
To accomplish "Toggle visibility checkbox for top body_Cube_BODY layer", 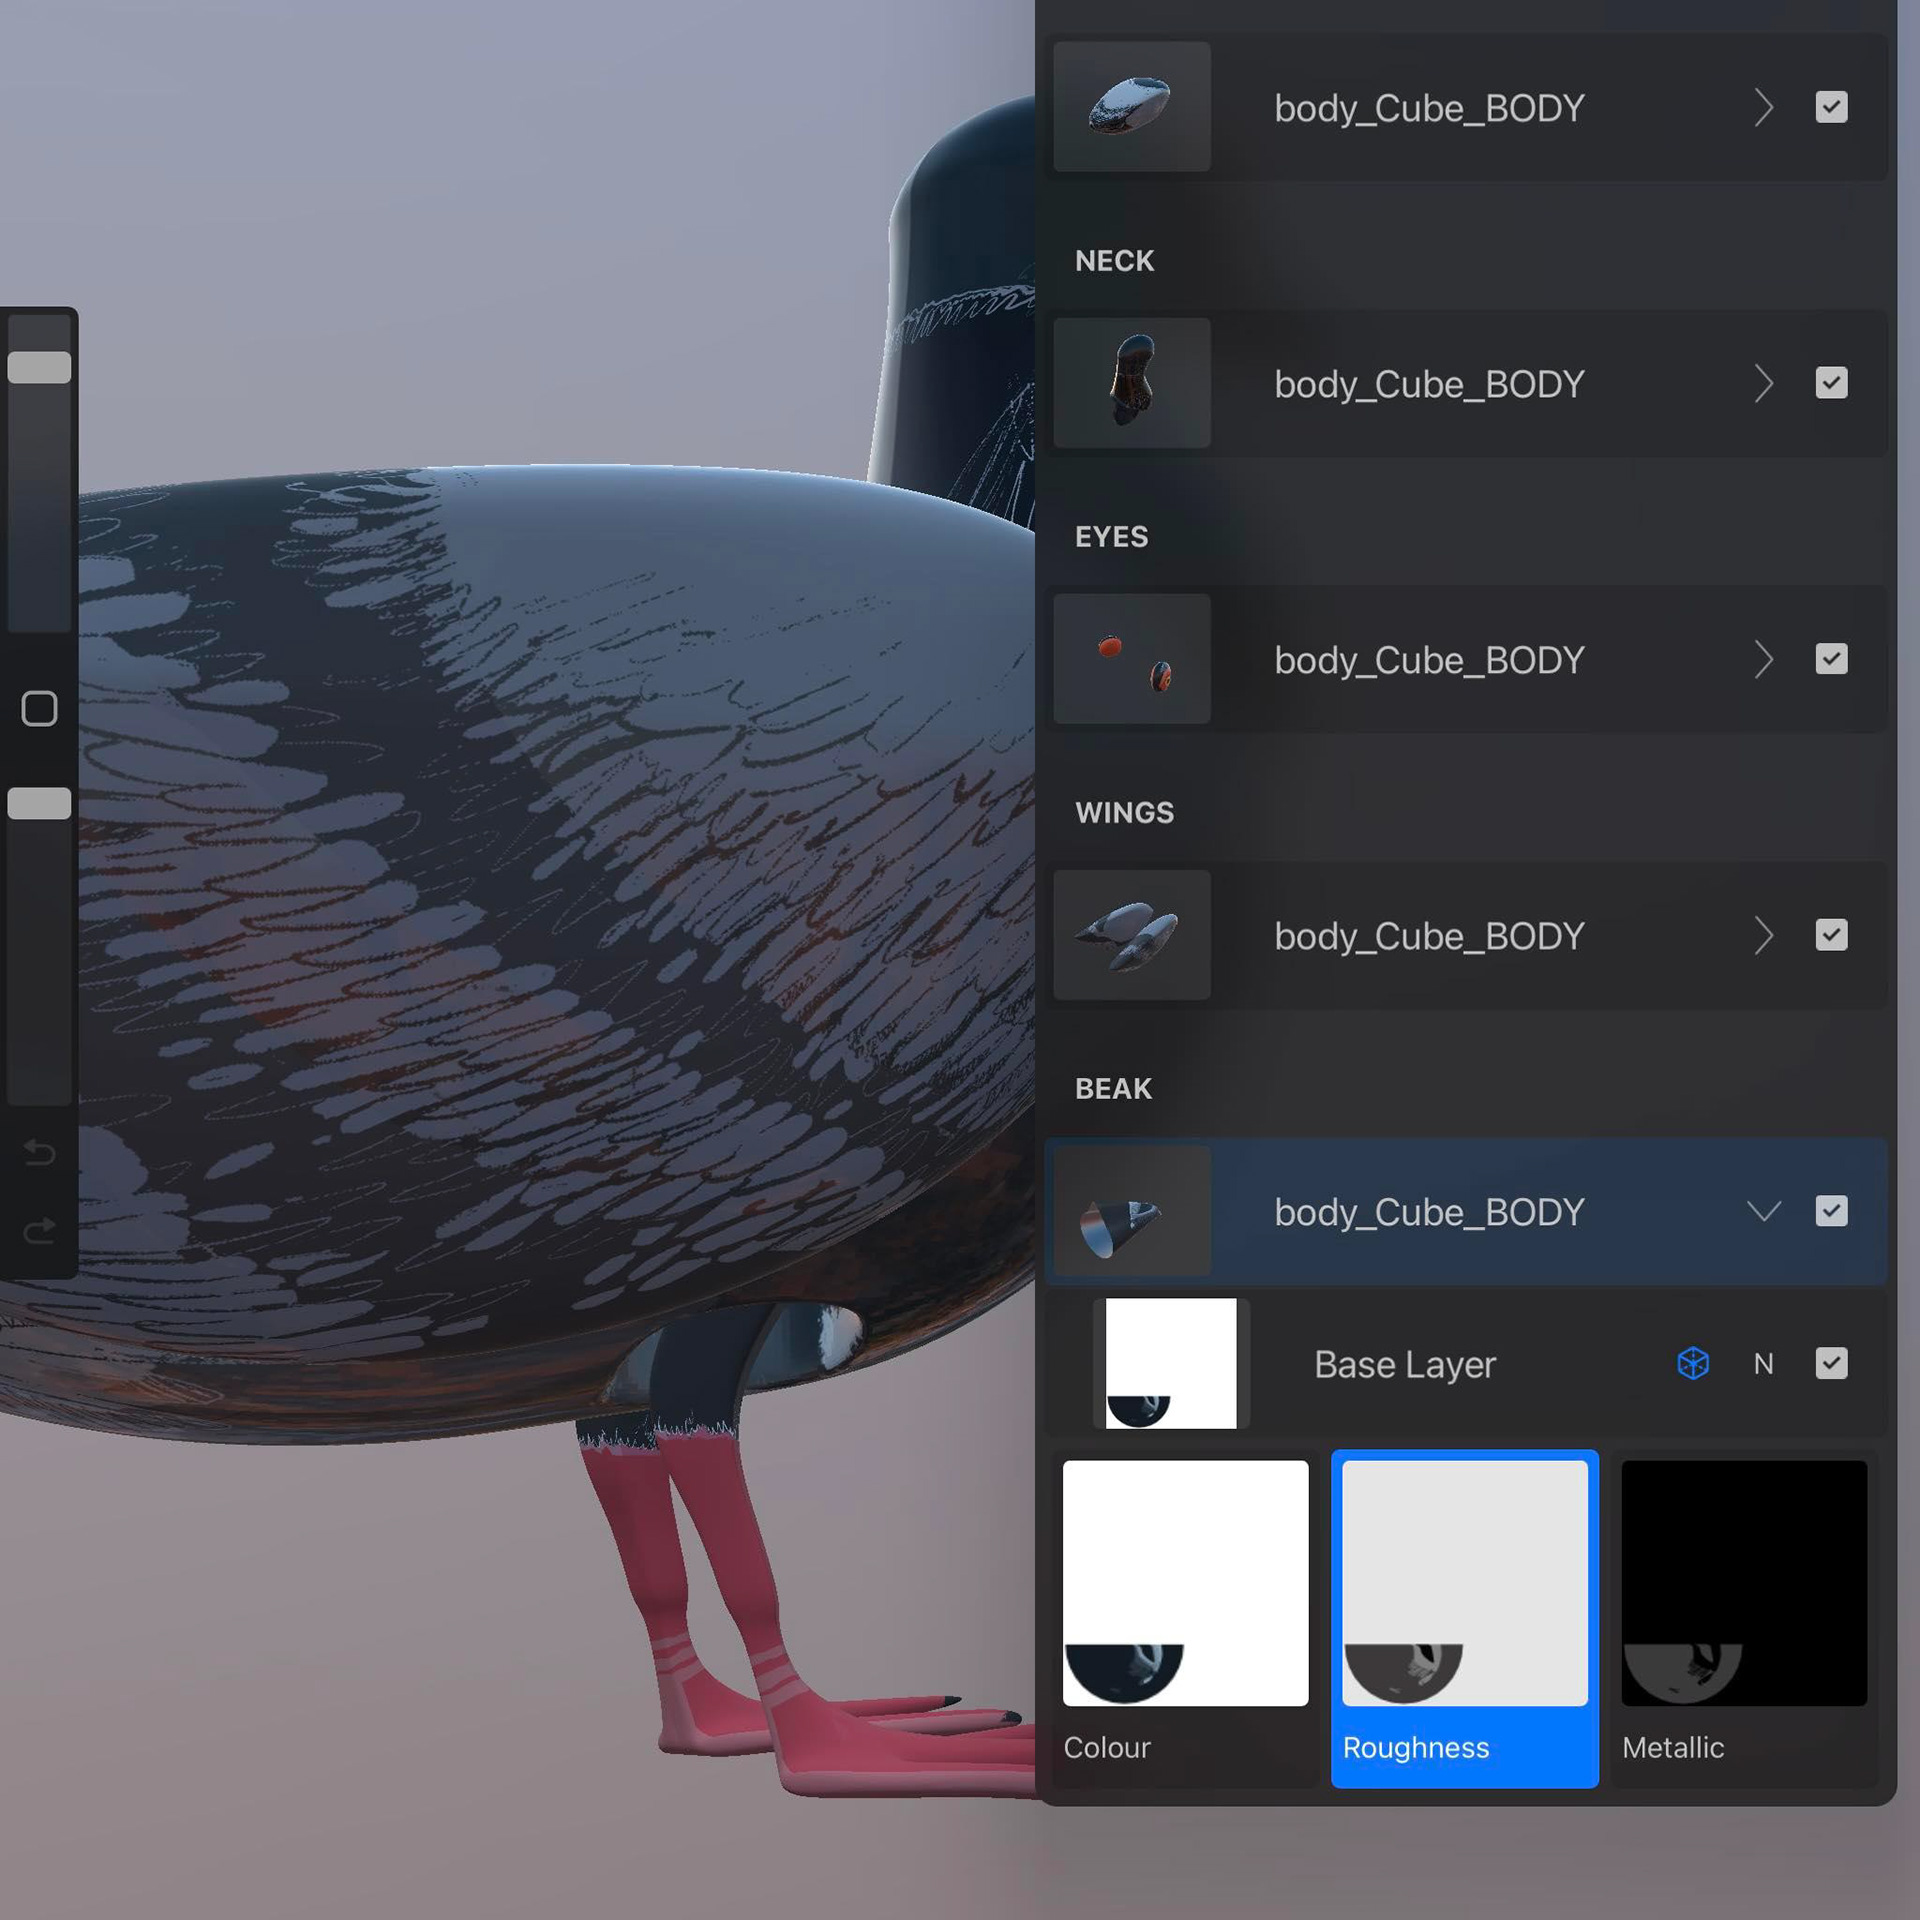I will pyautogui.click(x=1831, y=107).
